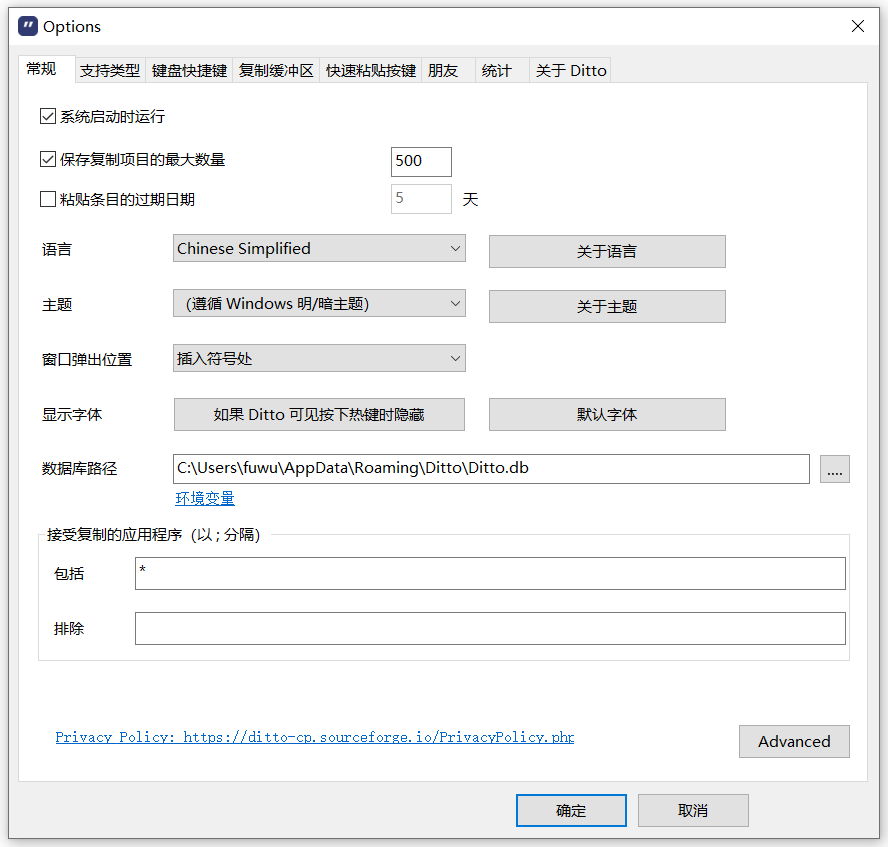Open the 支持类型 tab
The image size is (888, 847).
[110, 71]
